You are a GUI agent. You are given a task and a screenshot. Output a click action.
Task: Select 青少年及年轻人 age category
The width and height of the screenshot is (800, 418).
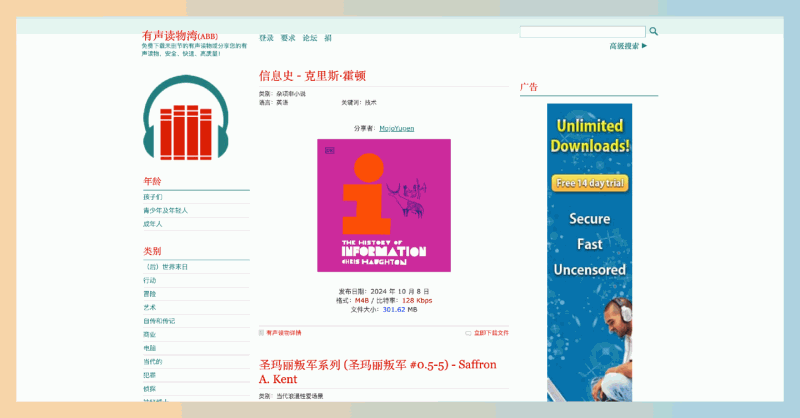pos(165,210)
